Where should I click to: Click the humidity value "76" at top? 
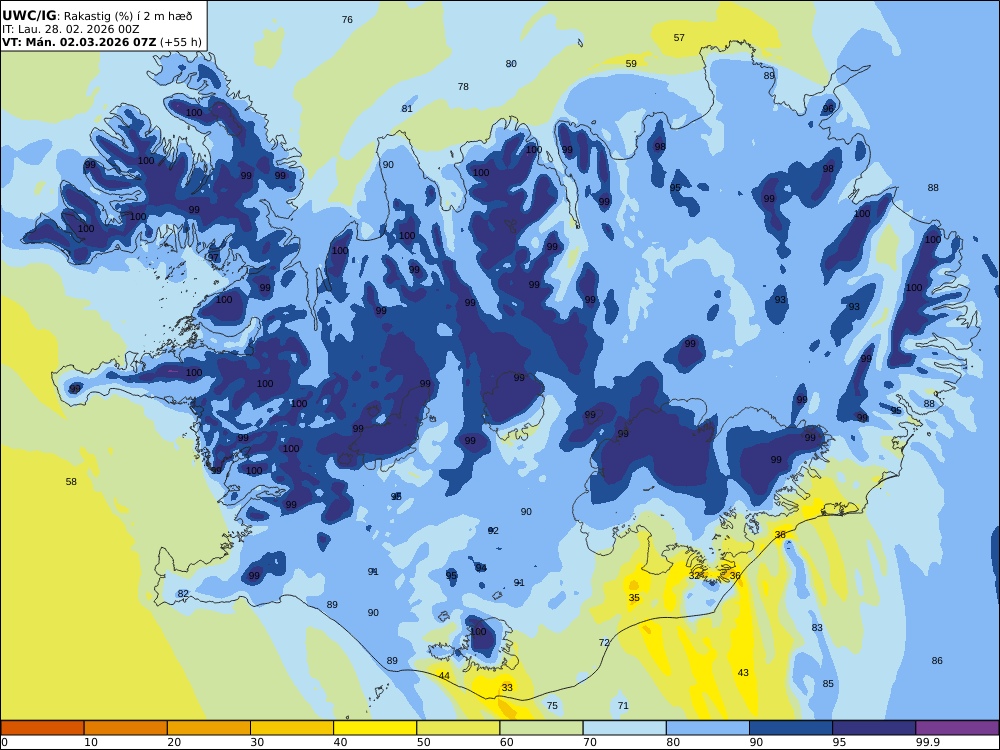(347, 20)
